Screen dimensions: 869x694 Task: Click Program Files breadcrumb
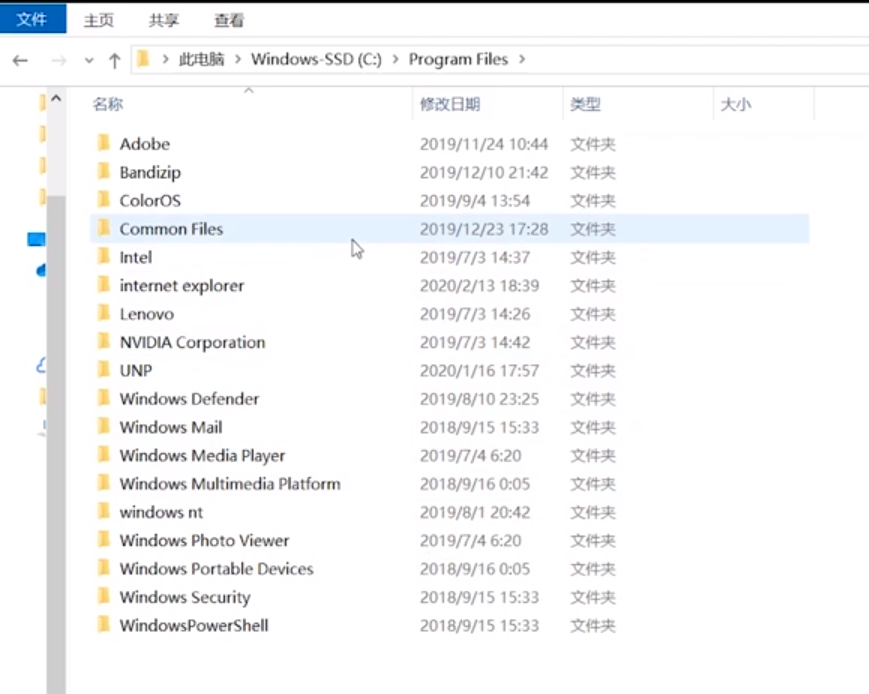point(458,59)
